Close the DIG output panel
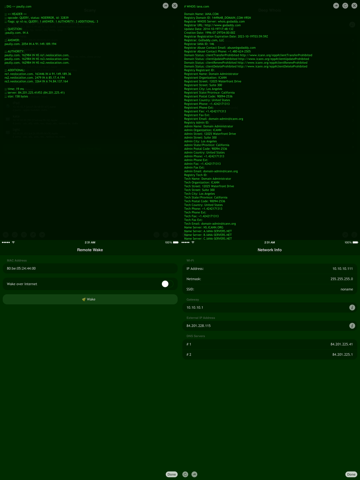Screen dimensions: 360x480 (175, 6)
